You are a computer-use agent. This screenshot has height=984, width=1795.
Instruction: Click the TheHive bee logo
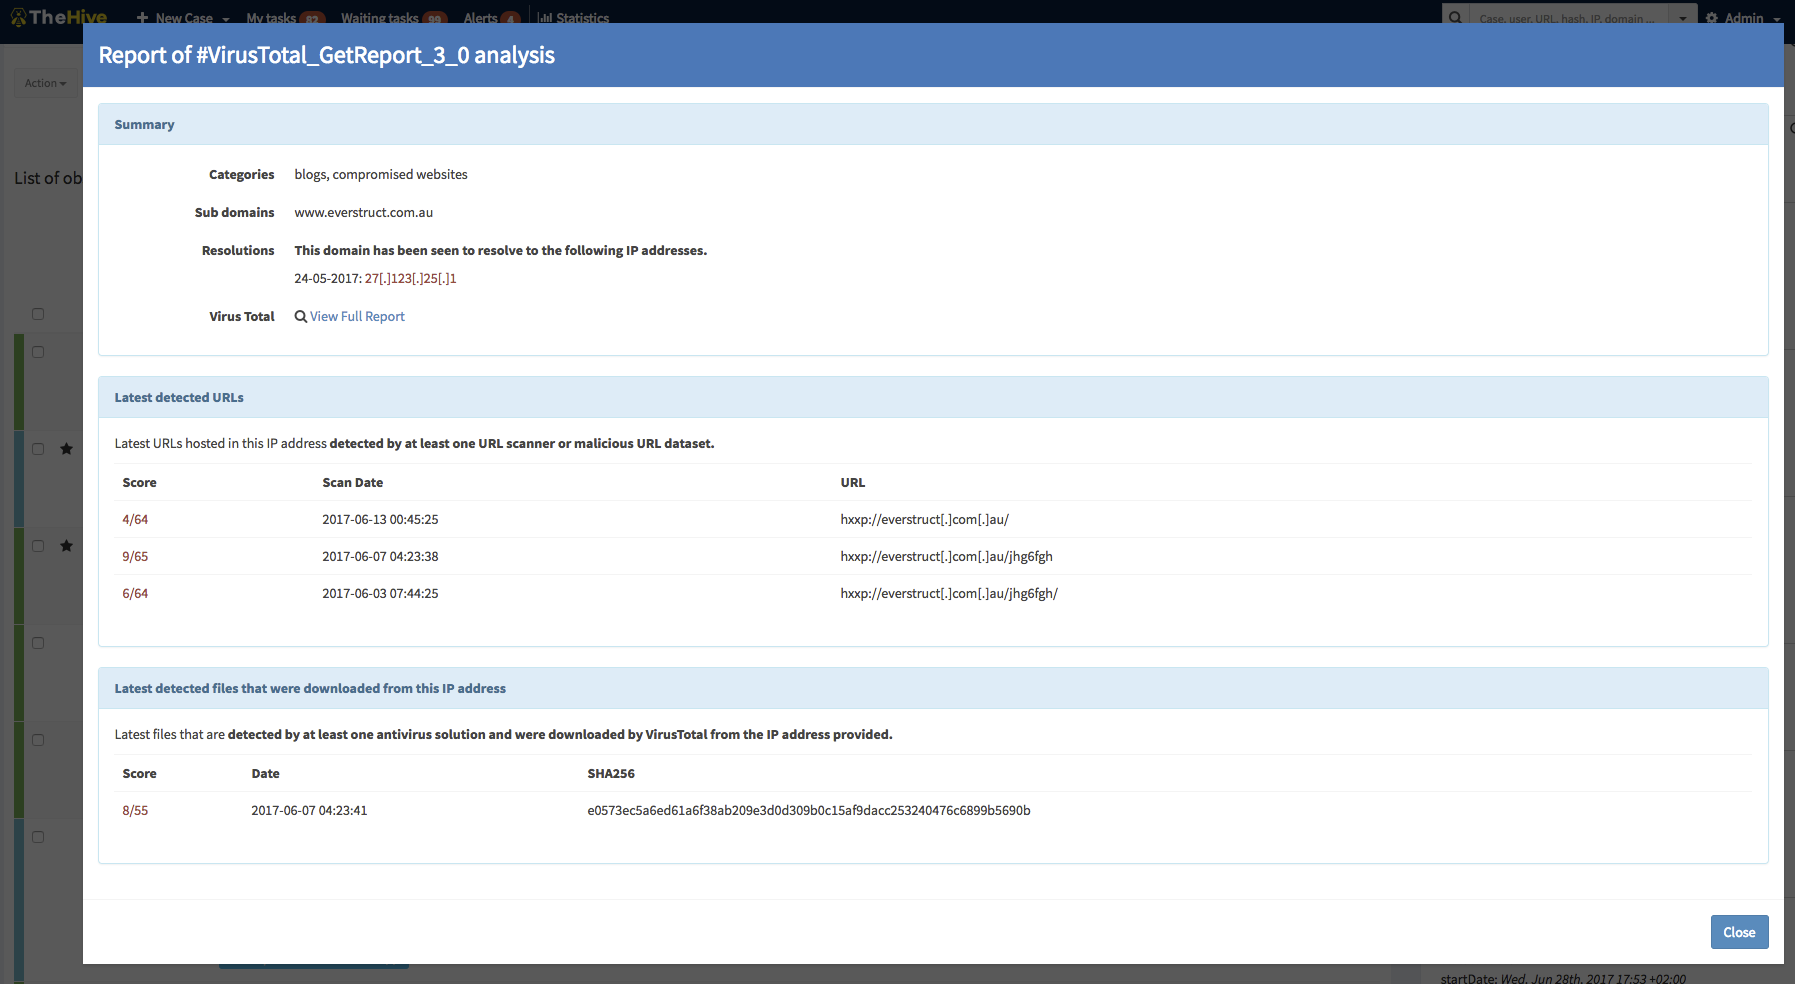(x=18, y=16)
